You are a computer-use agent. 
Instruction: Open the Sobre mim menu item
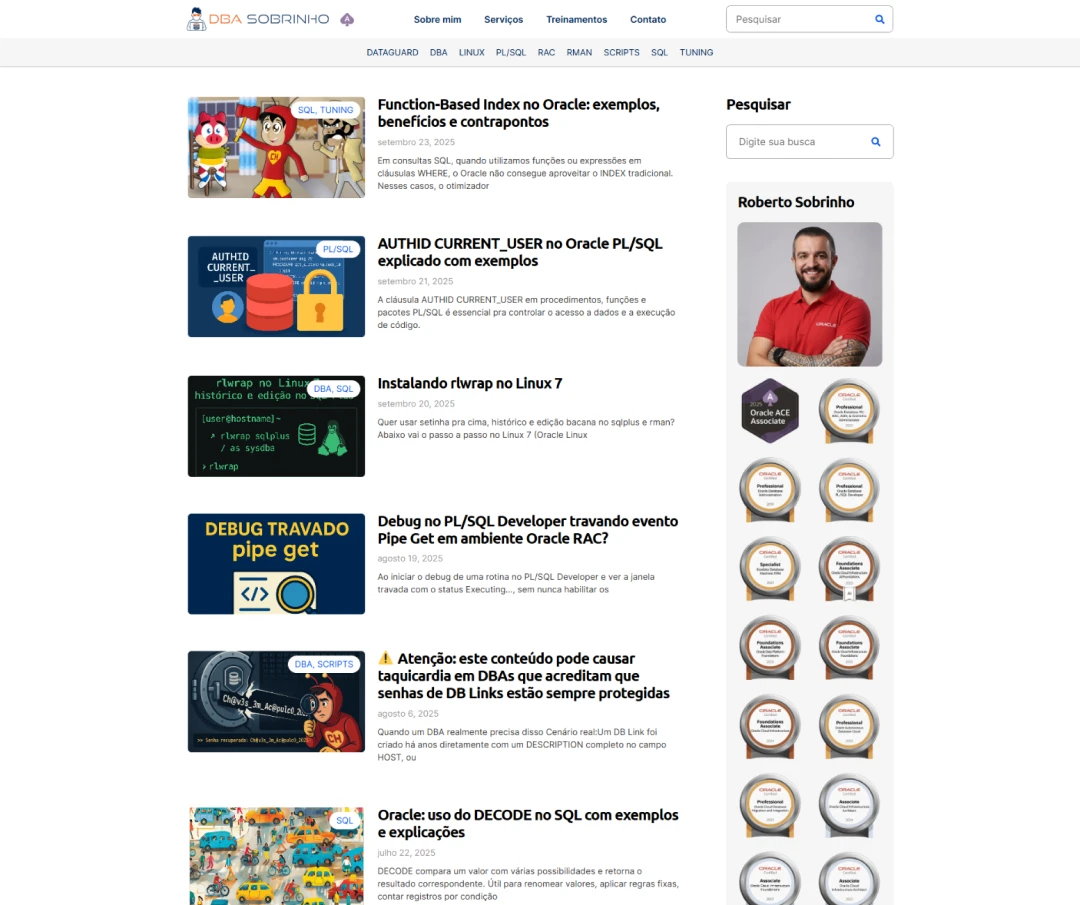[437, 19]
